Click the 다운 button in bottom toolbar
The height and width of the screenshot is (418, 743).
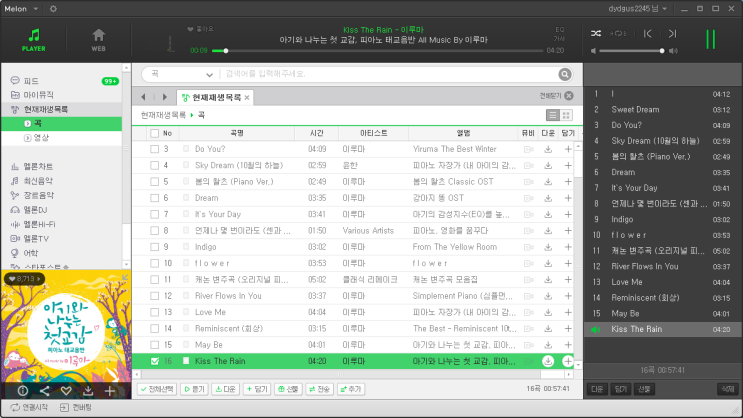(x=226, y=390)
